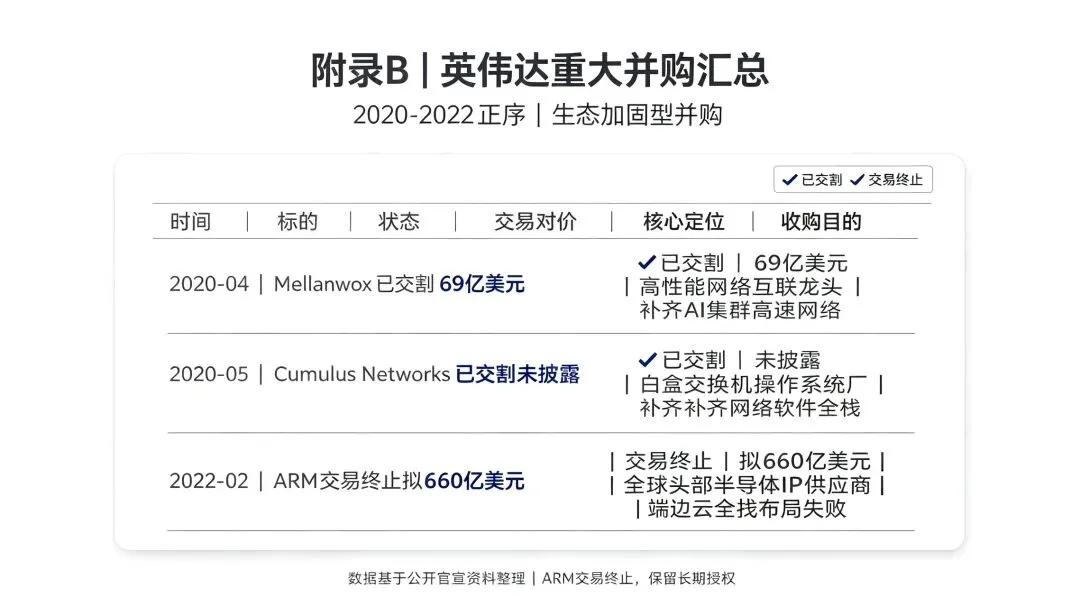
Task: Click the 已交割 legend checkmark icon
Action: 790,180
